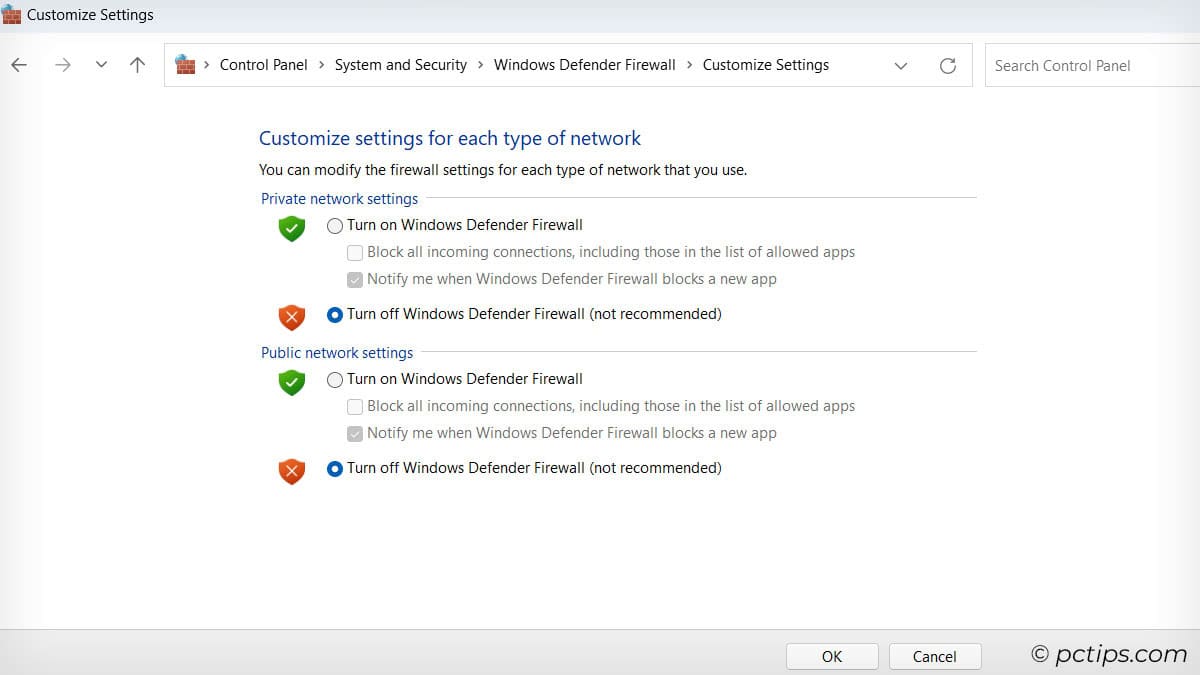
Task: Check notify me when Firewall blocks a new app
Action: coord(355,279)
